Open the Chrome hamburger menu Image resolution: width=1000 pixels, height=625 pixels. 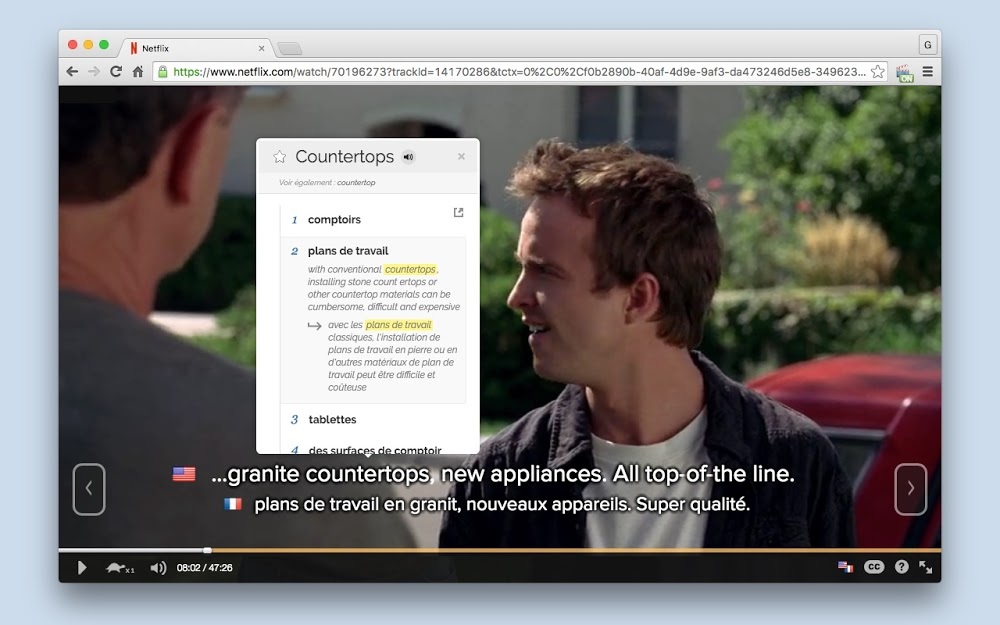928,71
